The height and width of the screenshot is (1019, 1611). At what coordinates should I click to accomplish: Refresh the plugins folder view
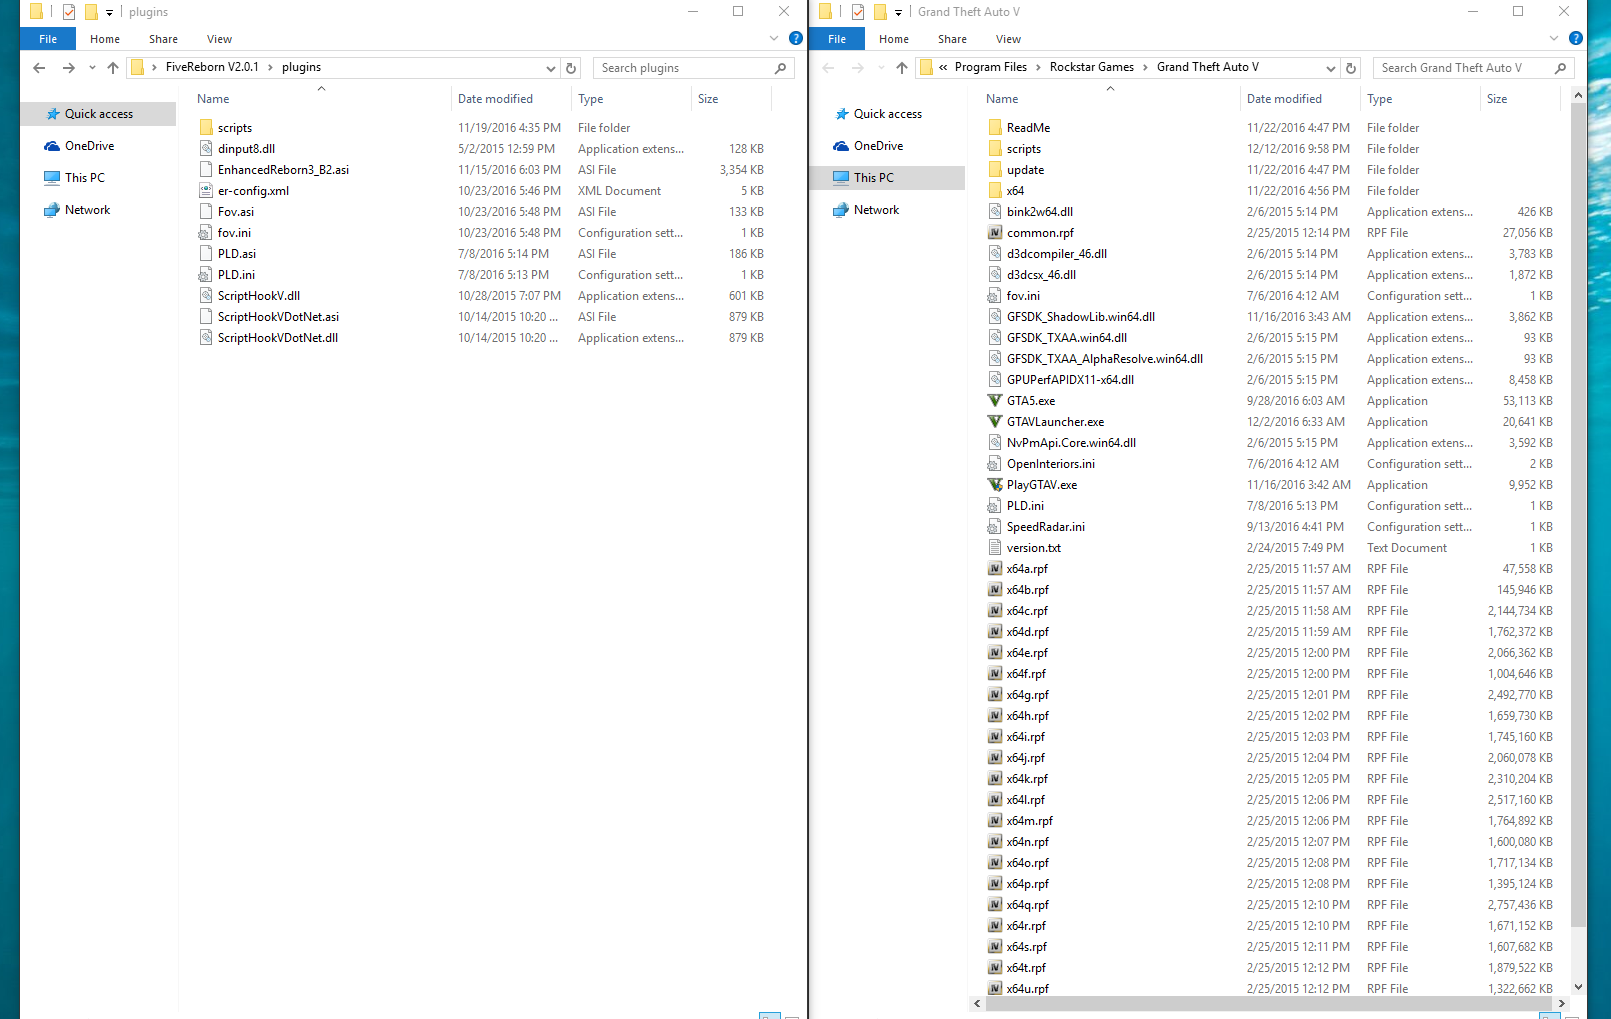click(x=571, y=68)
